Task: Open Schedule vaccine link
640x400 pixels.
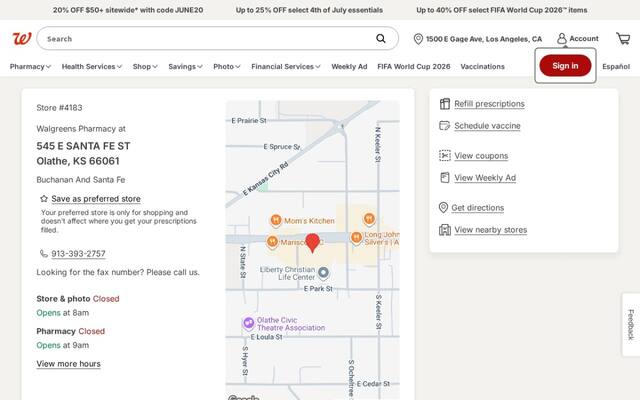Action: (487, 126)
